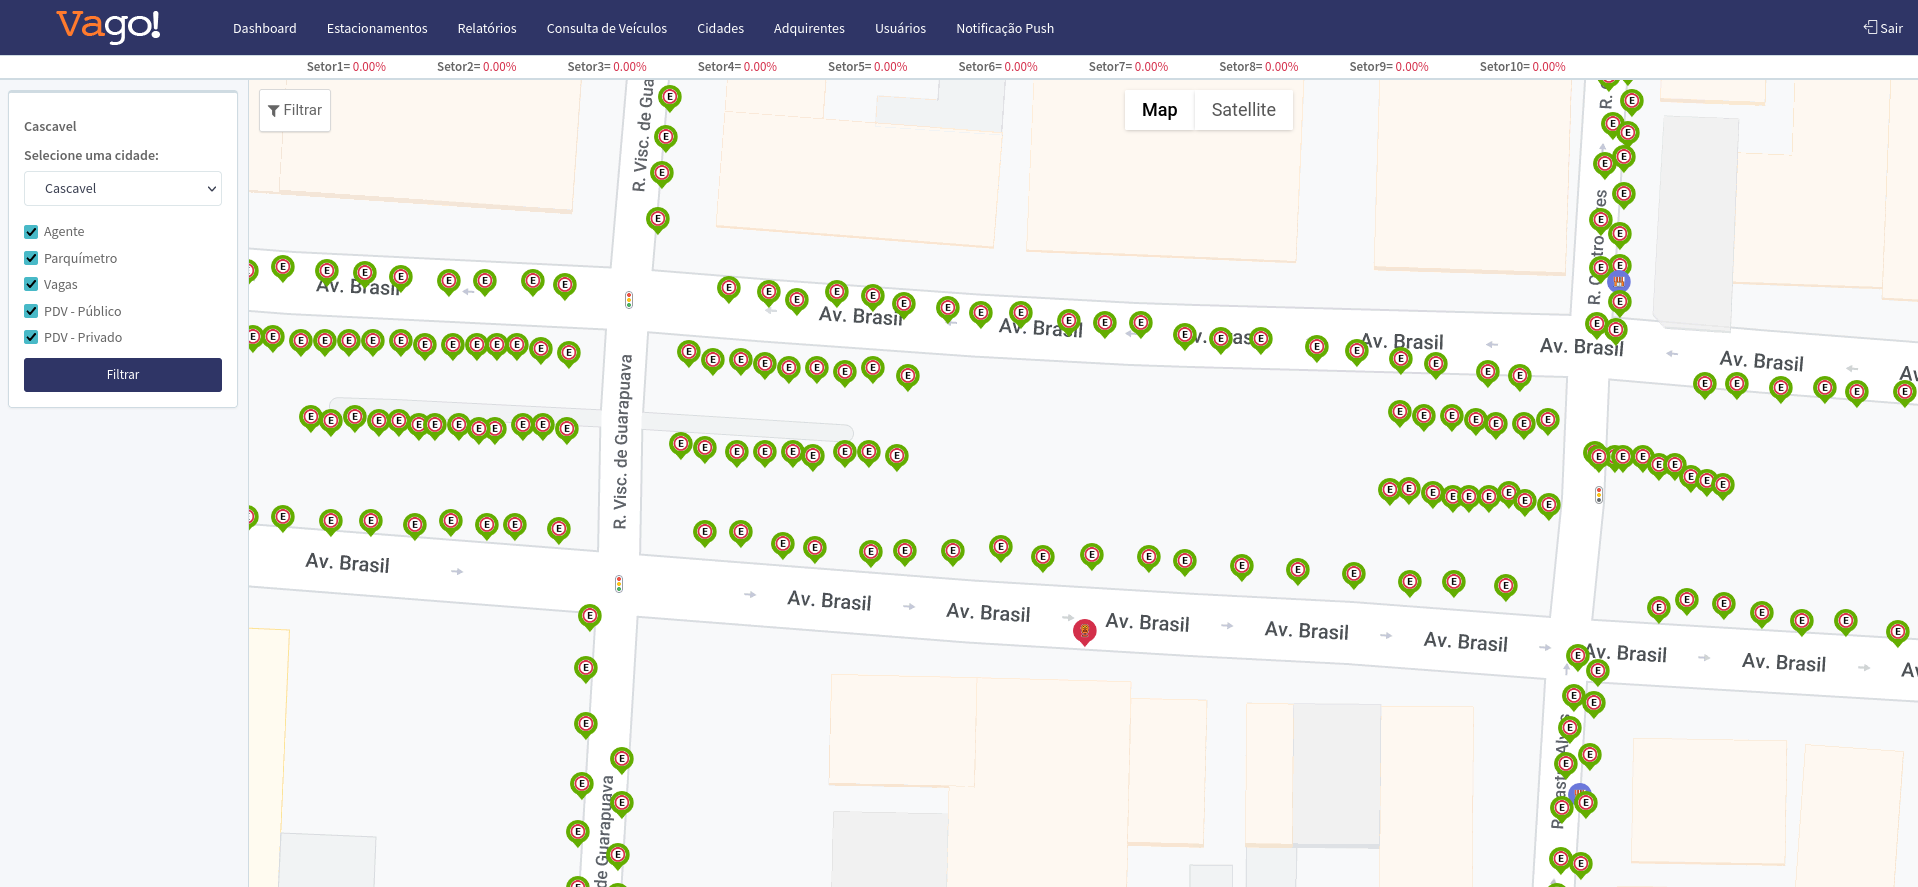This screenshot has width=1918, height=887.
Task: Click blue marker on R. Castro Alves south of Av. Brasil
Action: click(x=1579, y=794)
